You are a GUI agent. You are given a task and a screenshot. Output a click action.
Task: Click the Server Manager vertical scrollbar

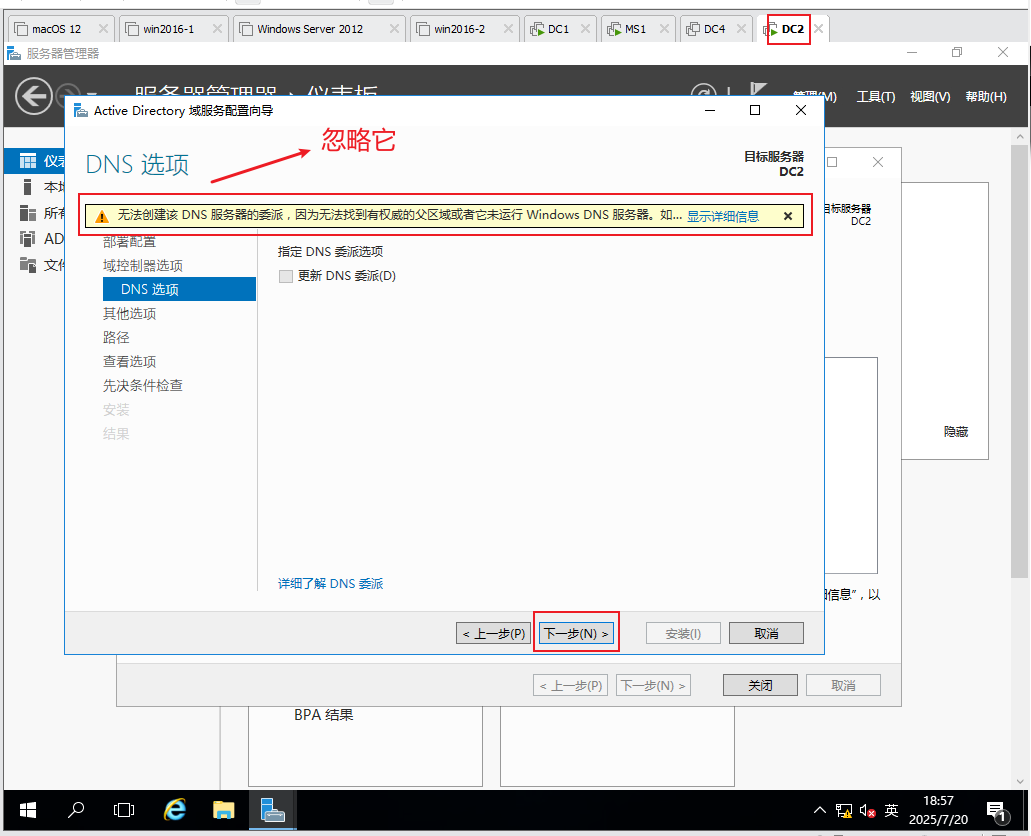click(x=1019, y=362)
